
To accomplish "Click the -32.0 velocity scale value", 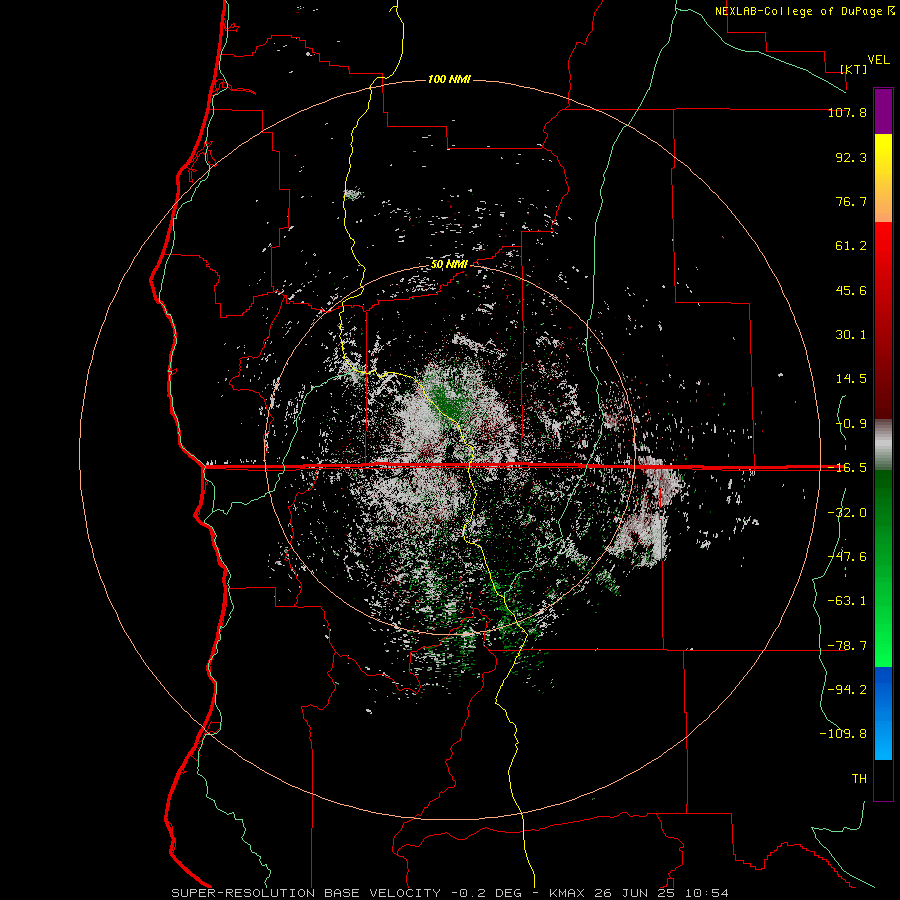I will click(x=847, y=513).
